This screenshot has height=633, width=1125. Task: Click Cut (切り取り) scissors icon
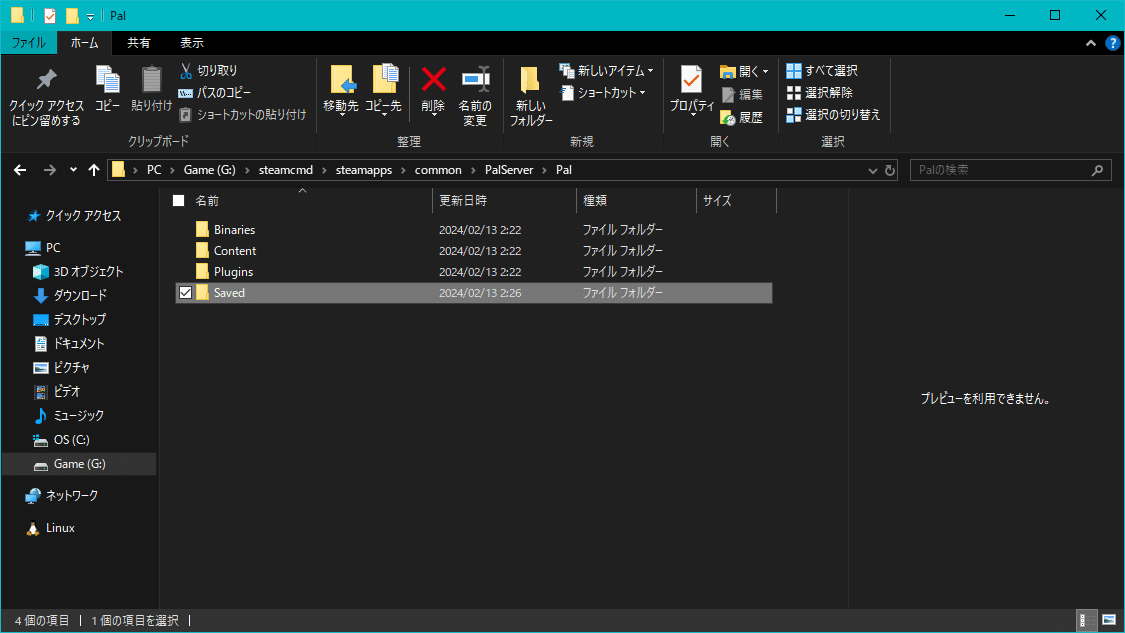pyautogui.click(x=186, y=70)
